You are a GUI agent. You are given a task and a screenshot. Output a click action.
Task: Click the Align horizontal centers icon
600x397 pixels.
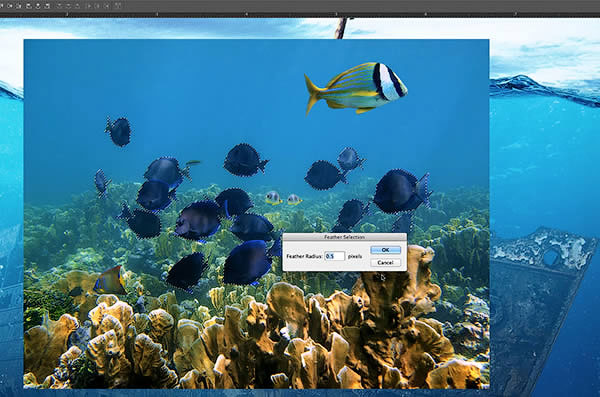coord(38,6)
